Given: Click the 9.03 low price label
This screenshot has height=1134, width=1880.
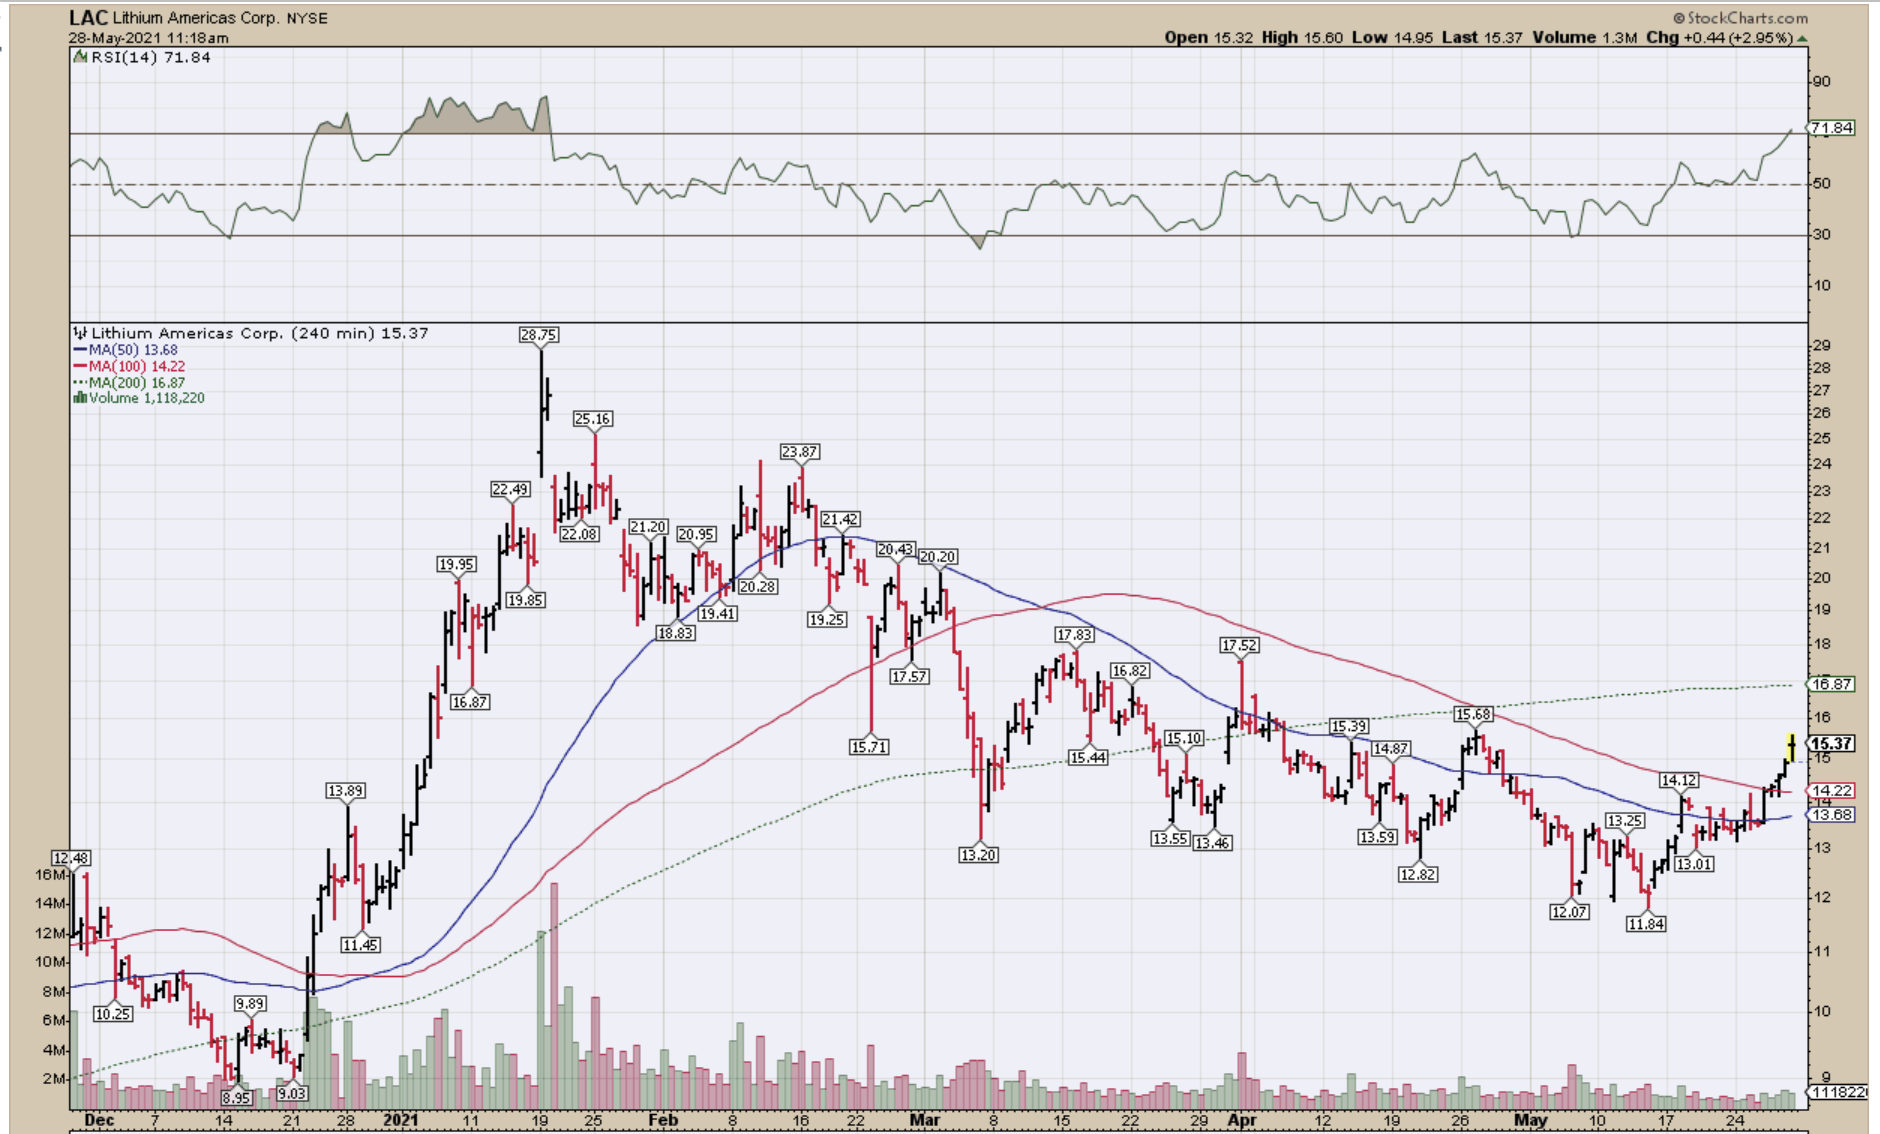Looking at the screenshot, I should tap(292, 1094).
